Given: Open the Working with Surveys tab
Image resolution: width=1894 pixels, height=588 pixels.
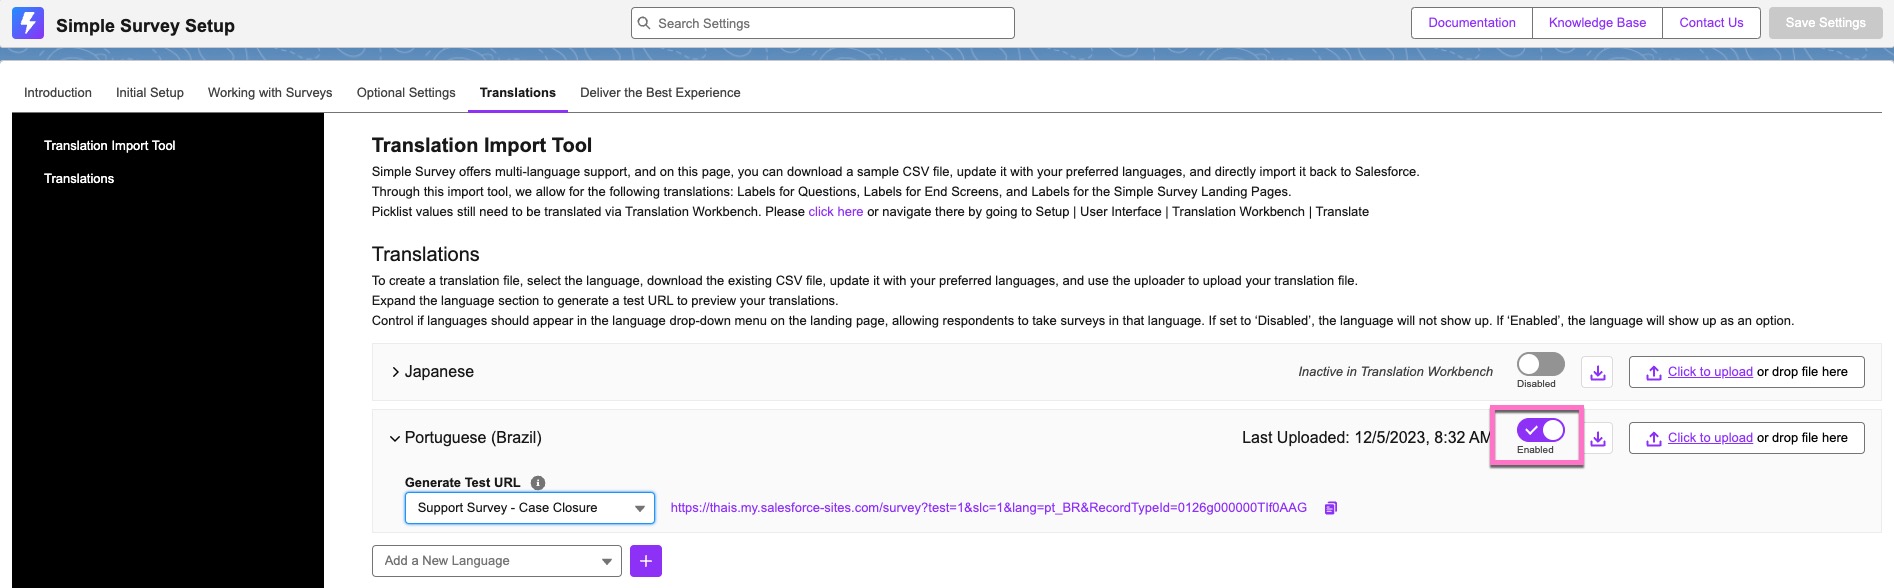Looking at the screenshot, I should coord(270,93).
